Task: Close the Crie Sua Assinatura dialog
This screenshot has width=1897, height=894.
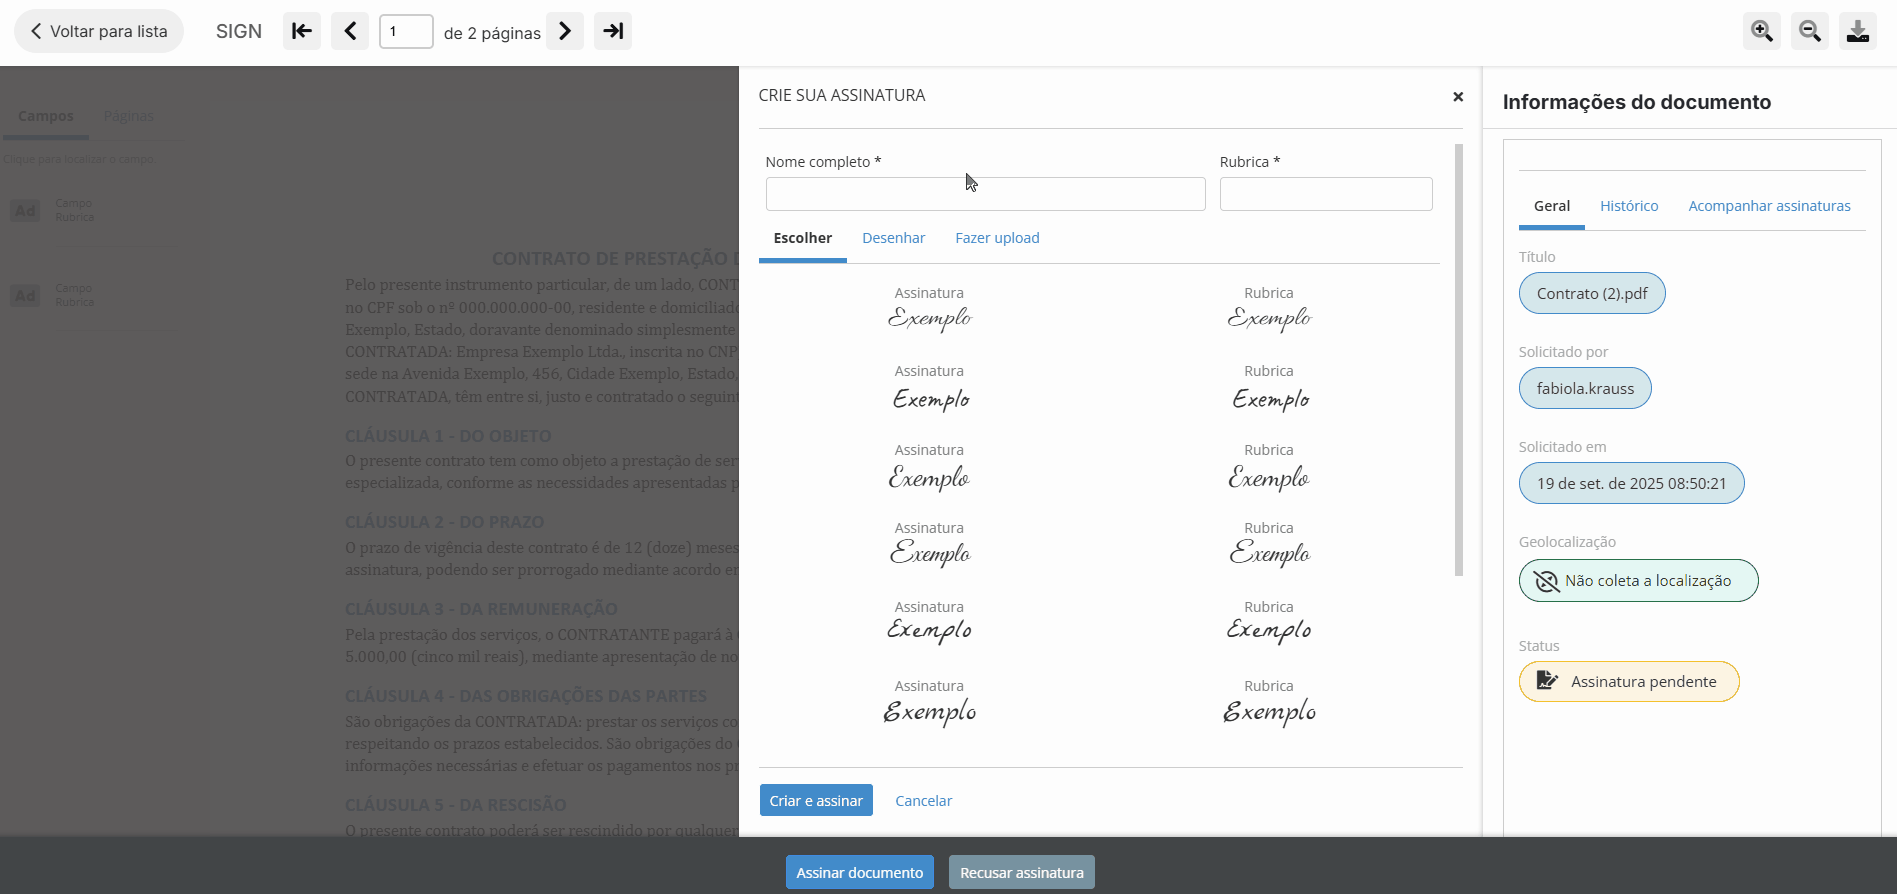Action: click(x=1458, y=96)
